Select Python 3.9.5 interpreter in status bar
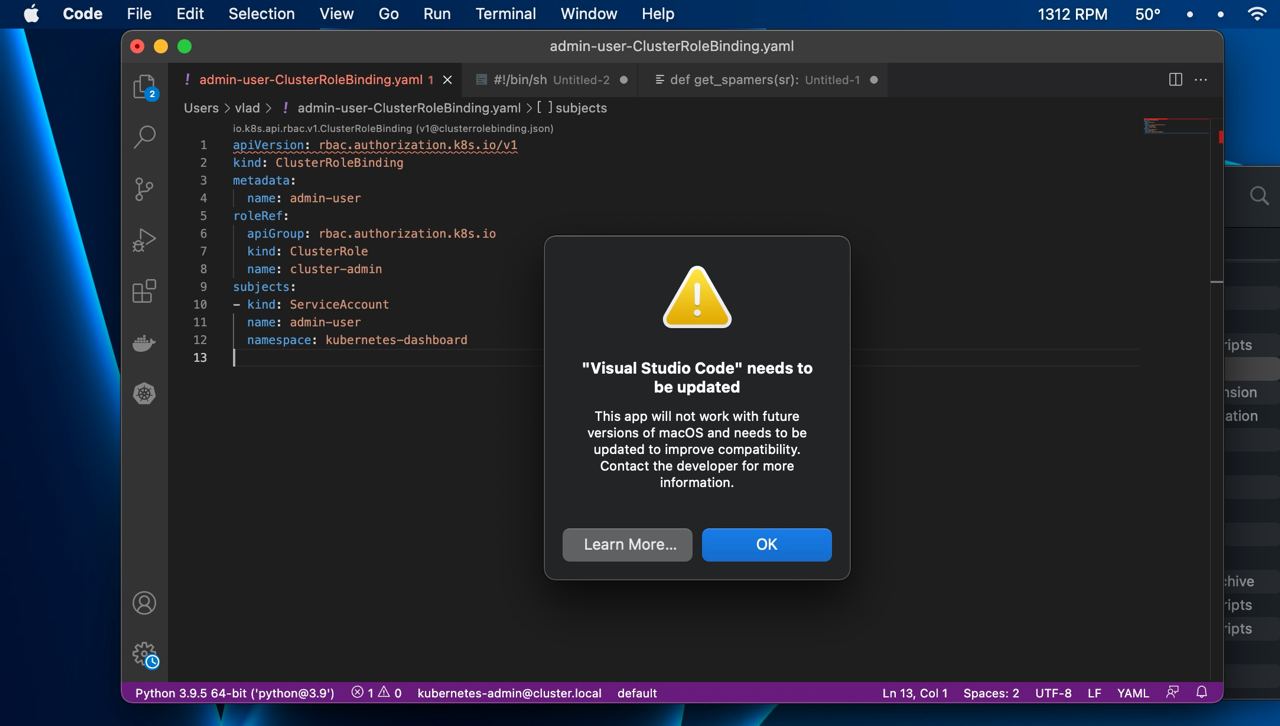Image resolution: width=1280 pixels, height=726 pixels. tap(235, 693)
